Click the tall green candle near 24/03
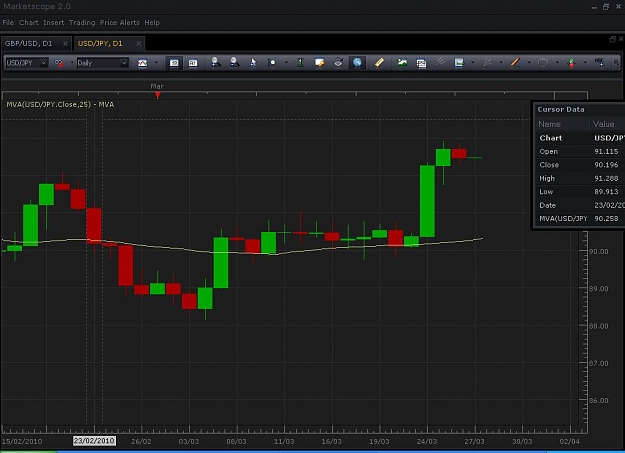 427,201
